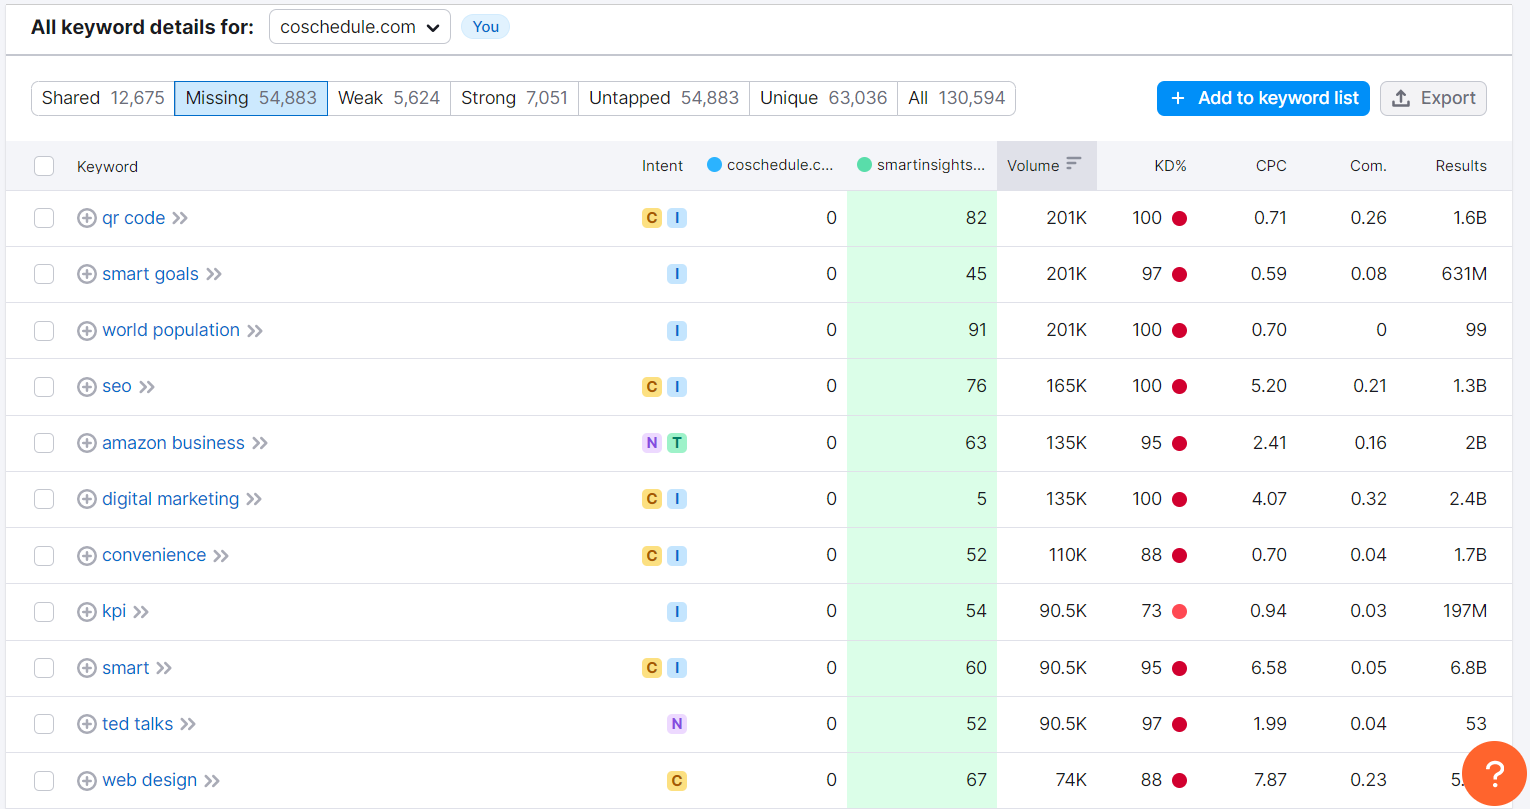This screenshot has width=1530, height=809.
Task: Click plus icon next to seo keyword
Action: [x=87, y=387]
